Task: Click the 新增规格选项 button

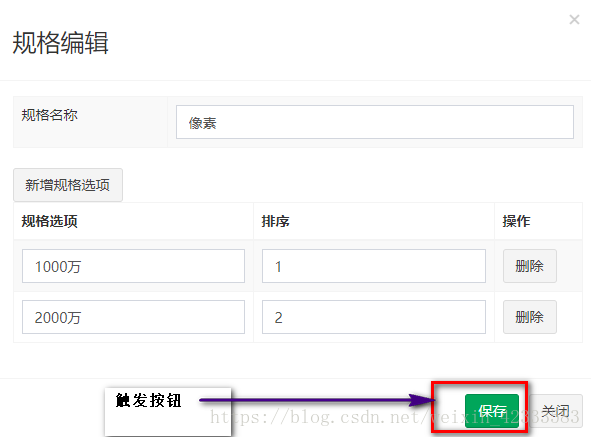Action: [68, 185]
